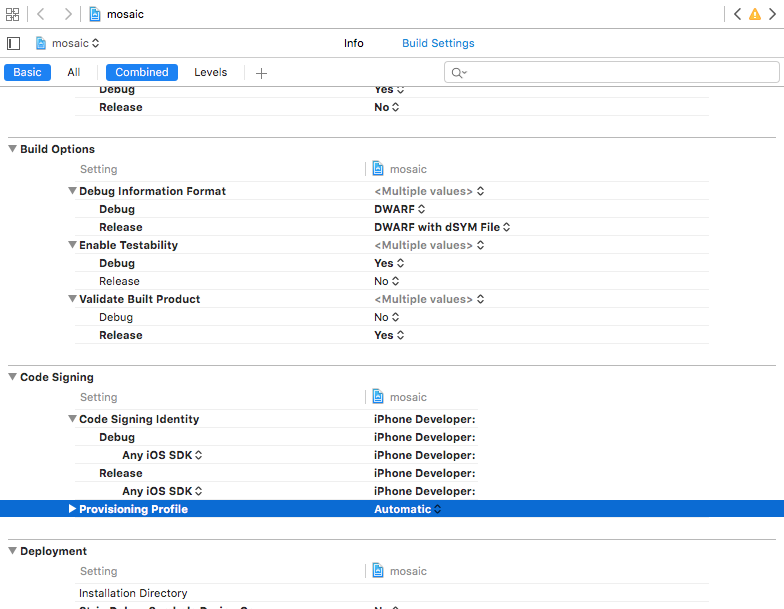The image size is (784, 609).
Task: Collapse Code Signing Identity setting
Action: click(x=72, y=418)
